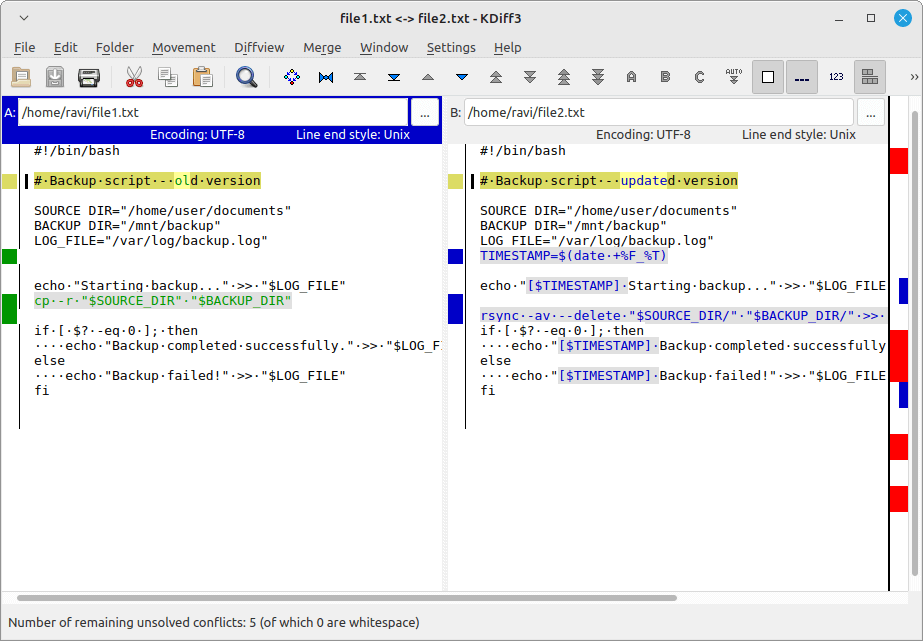Open the Search magnifier tool
Image resolution: width=923 pixels, height=641 pixels.
246,77
